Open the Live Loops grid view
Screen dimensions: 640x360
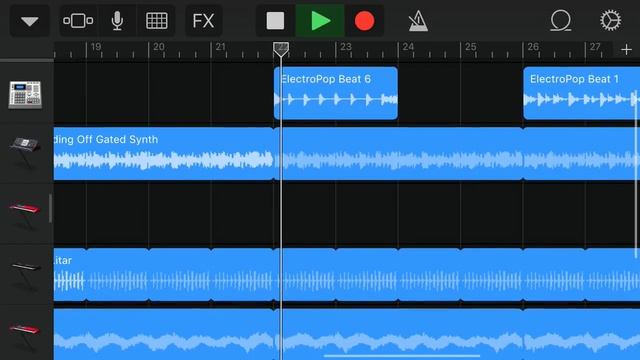coord(156,21)
